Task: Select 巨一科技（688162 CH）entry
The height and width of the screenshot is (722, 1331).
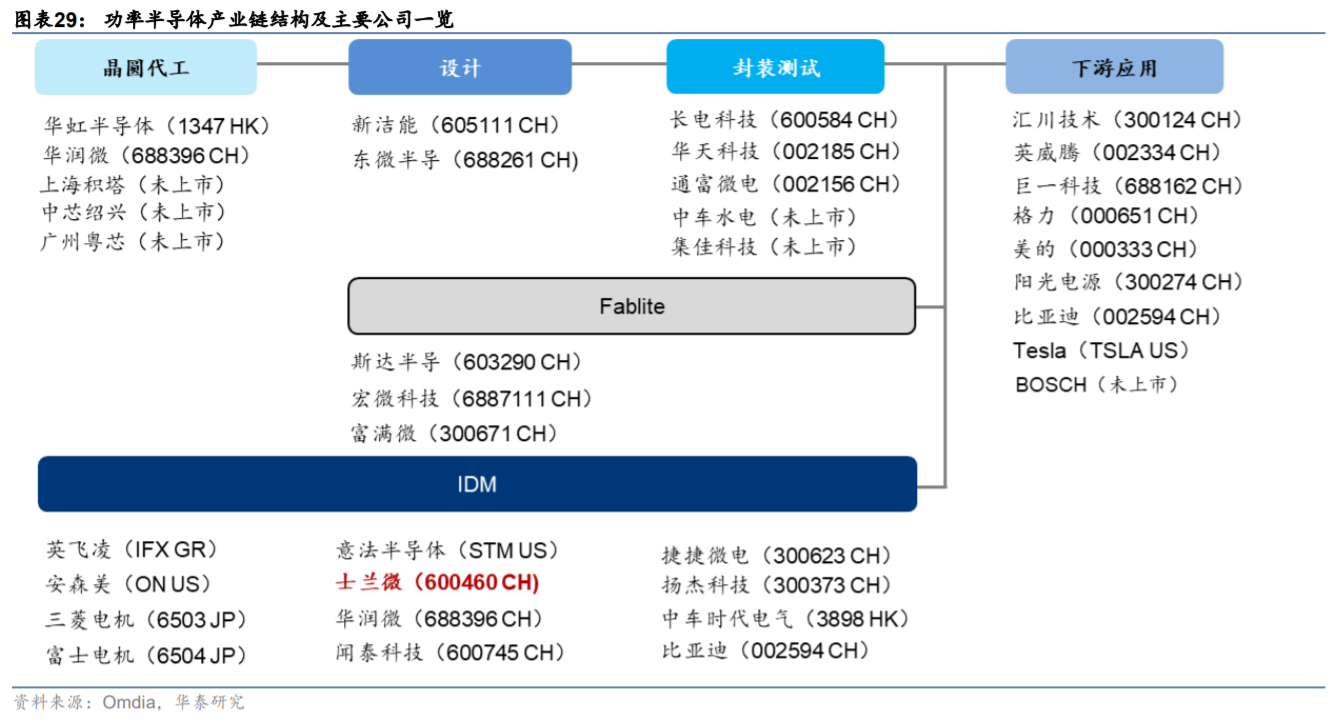Action: [1128, 186]
